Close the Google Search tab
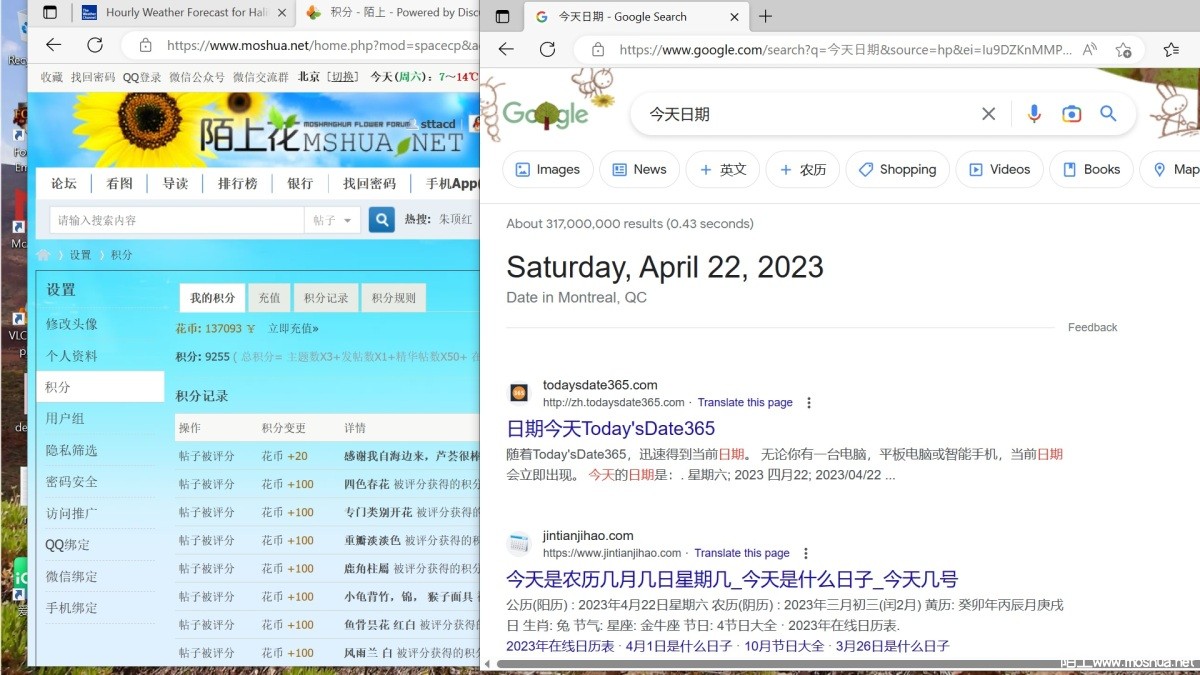This screenshot has height=675, width=1200. coord(734,16)
